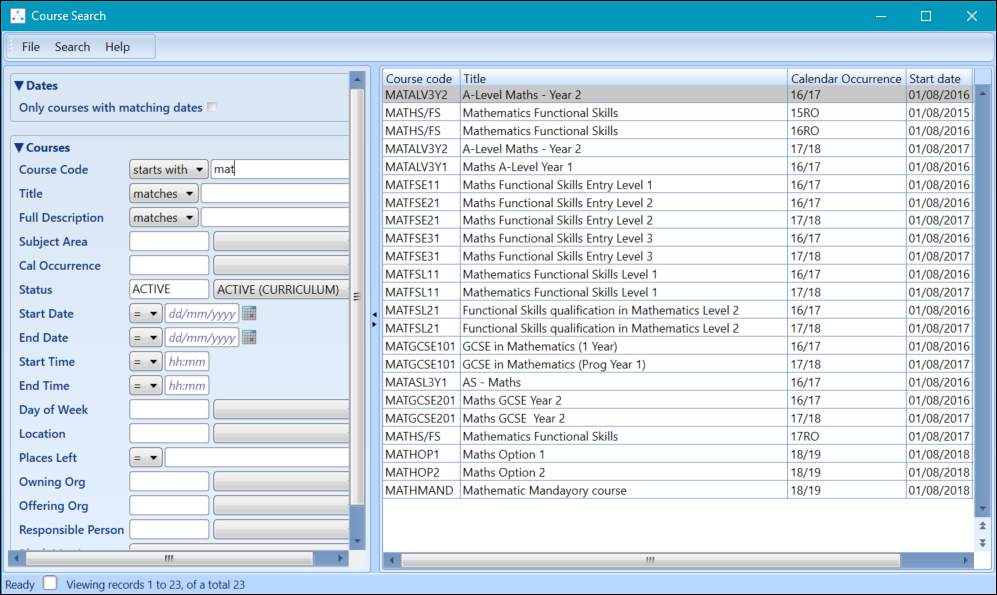Image resolution: width=997 pixels, height=595 pixels.
Task: Open the File menu
Action: point(30,47)
